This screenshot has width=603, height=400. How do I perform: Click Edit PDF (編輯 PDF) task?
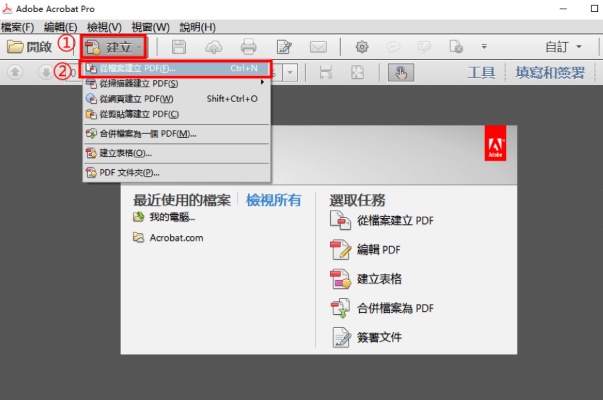tap(378, 250)
